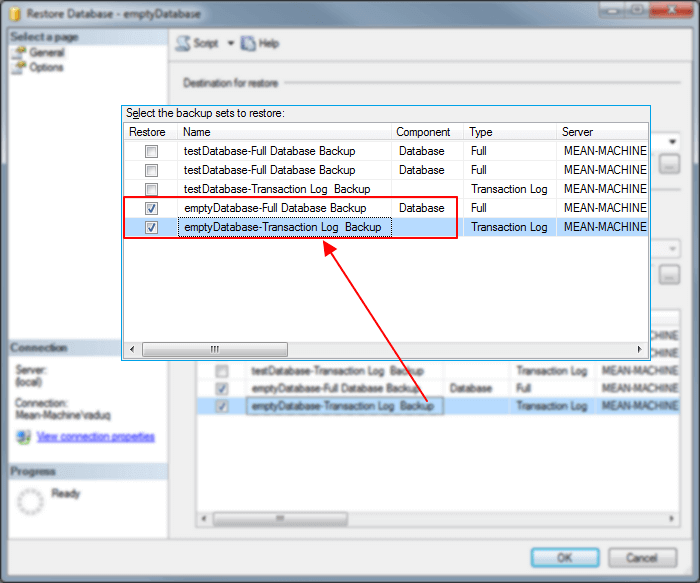Click the Restore column header
This screenshot has width=700, height=583.
[x=150, y=132]
